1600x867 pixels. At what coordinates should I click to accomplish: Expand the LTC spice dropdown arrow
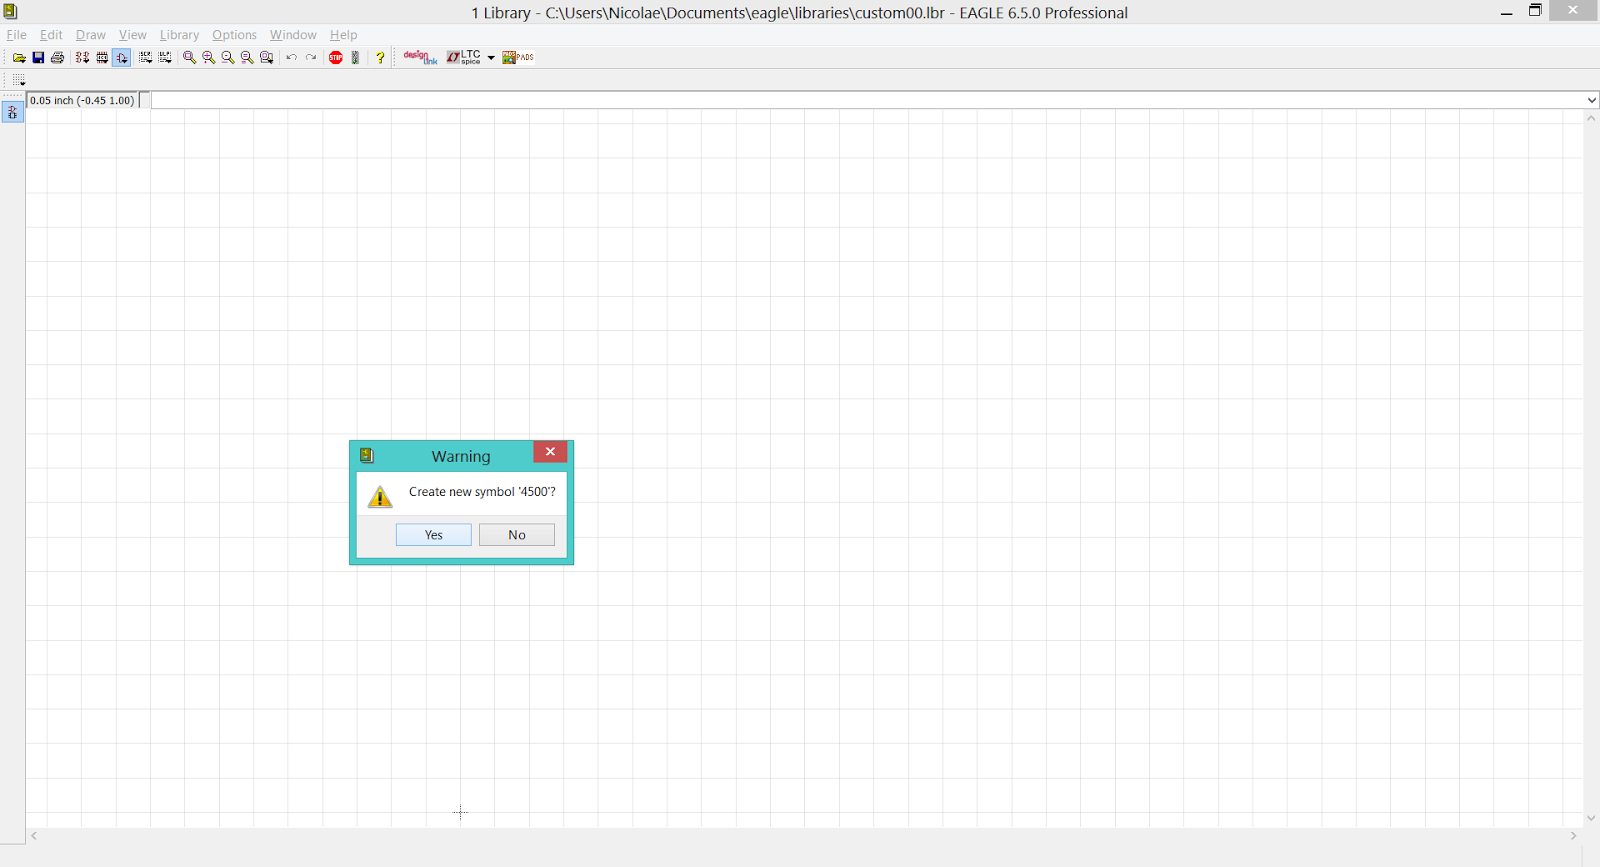(491, 58)
